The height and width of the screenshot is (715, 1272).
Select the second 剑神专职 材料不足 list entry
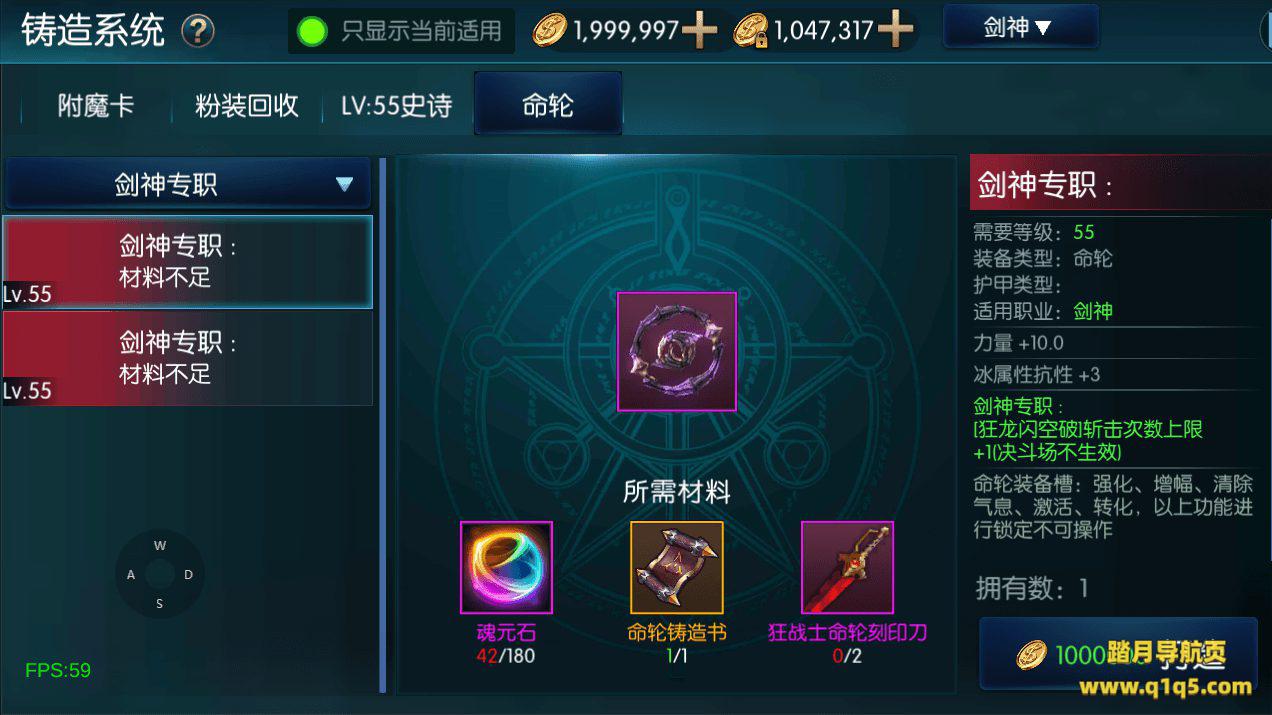pyautogui.click(x=188, y=358)
